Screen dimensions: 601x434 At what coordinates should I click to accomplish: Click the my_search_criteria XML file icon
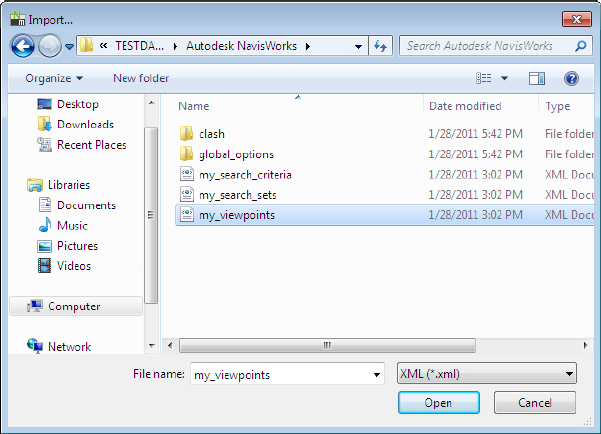click(187, 174)
